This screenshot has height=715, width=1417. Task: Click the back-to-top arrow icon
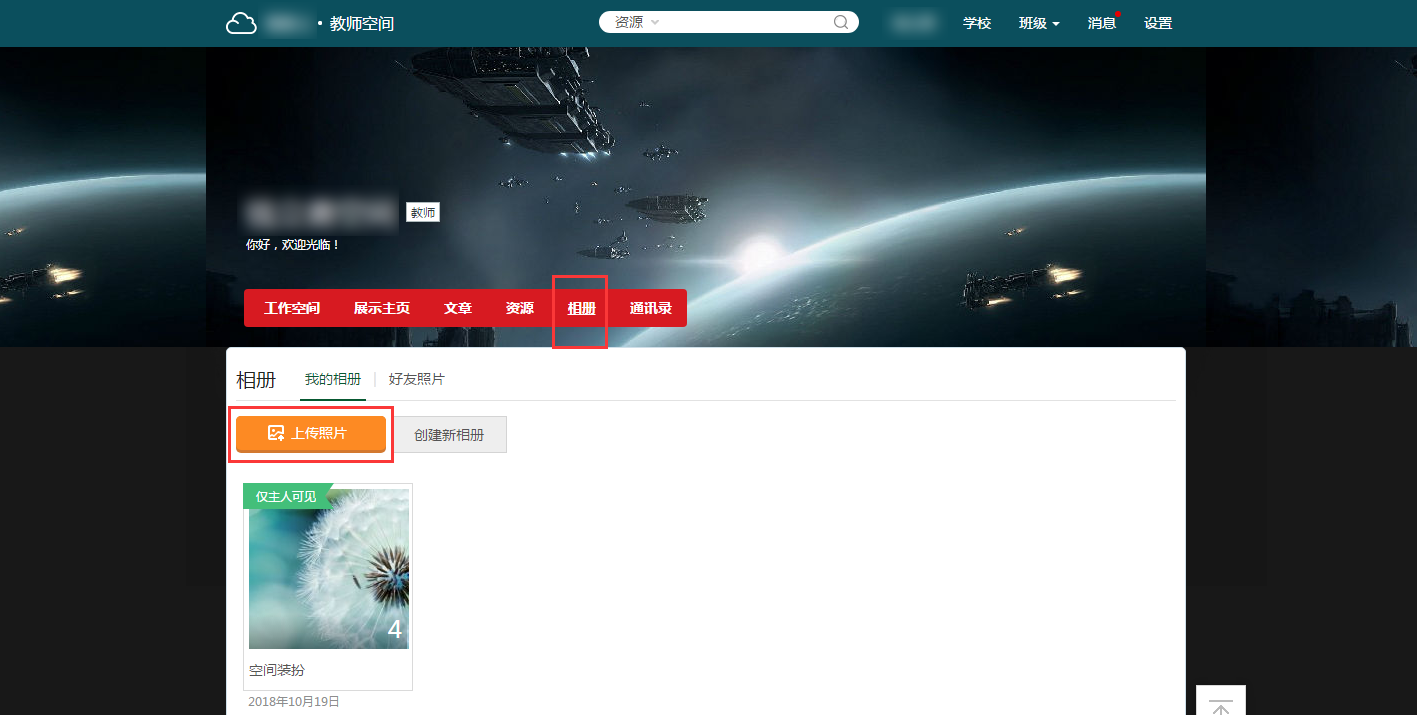click(1220, 704)
